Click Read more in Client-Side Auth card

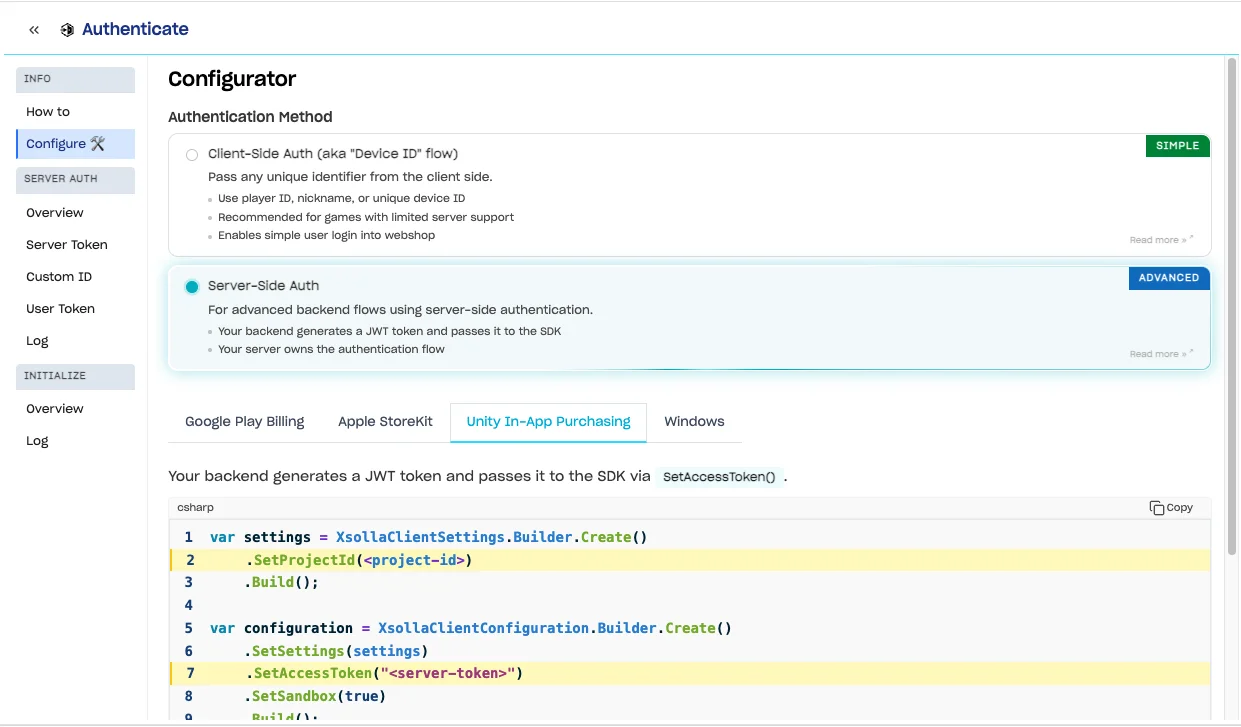(1161, 240)
